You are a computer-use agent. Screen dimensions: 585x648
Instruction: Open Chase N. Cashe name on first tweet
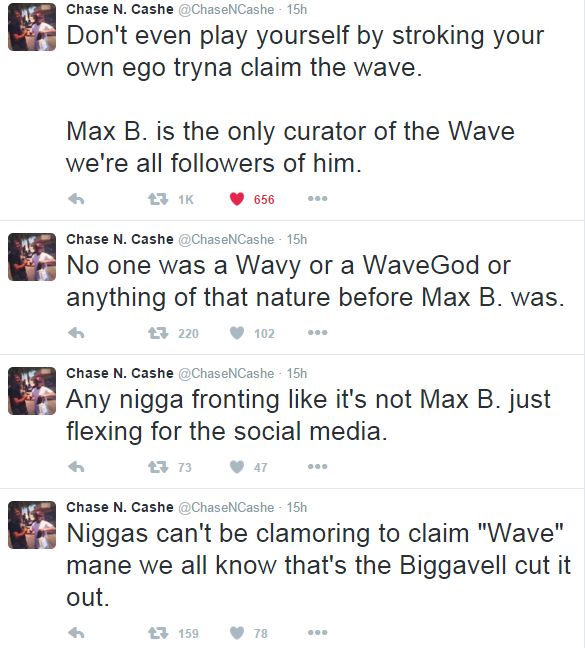(120, 9)
